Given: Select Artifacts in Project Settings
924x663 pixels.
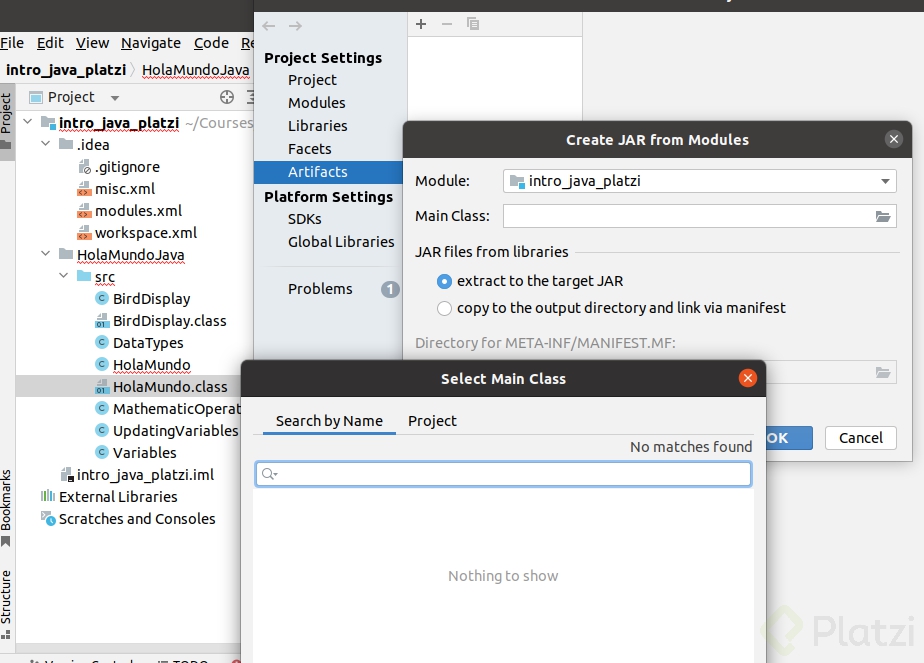Looking at the screenshot, I should coord(328,172).
